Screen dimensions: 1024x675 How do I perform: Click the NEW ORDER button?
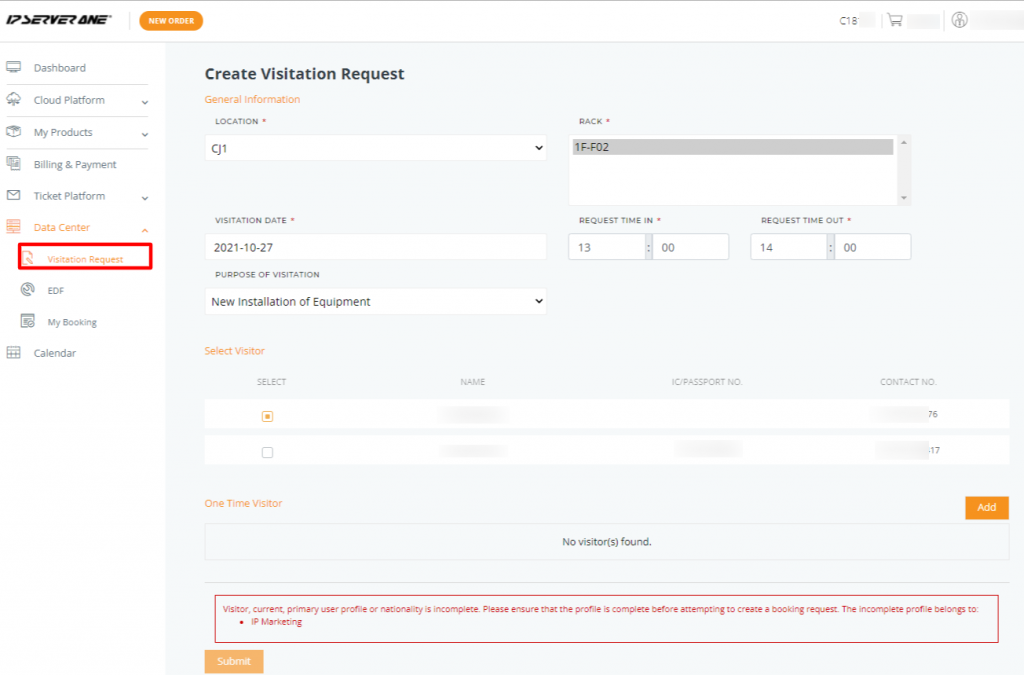(x=171, y=20)
